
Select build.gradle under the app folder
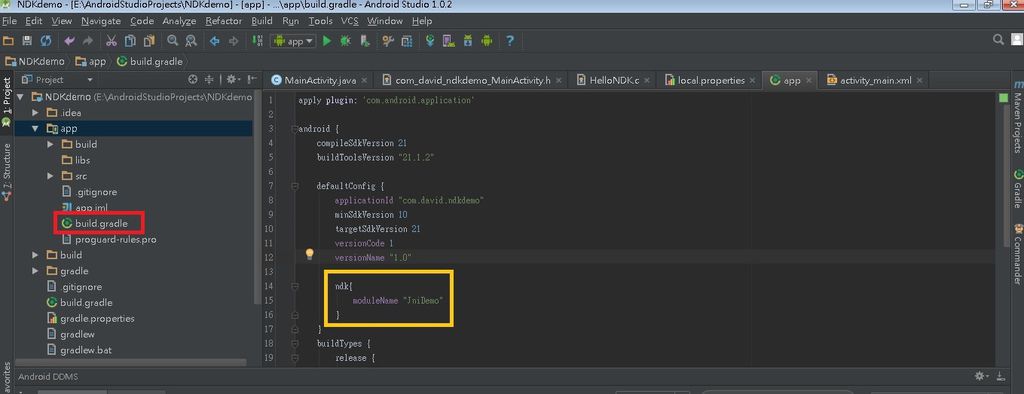click(101, 223)
